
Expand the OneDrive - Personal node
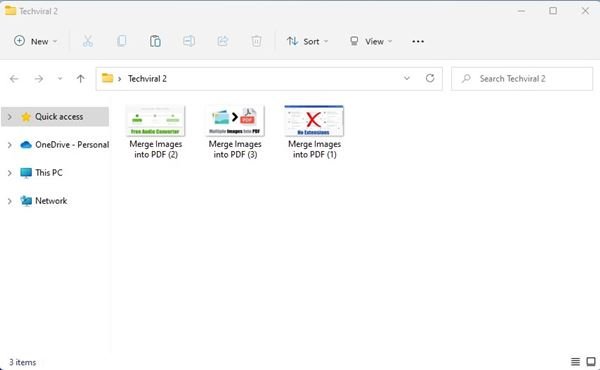(10, 145)
